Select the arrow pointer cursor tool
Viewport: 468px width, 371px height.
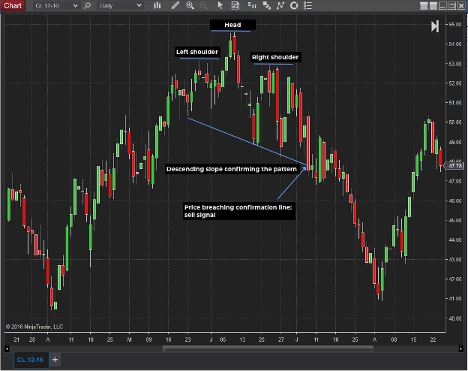[x=220, y=6]
